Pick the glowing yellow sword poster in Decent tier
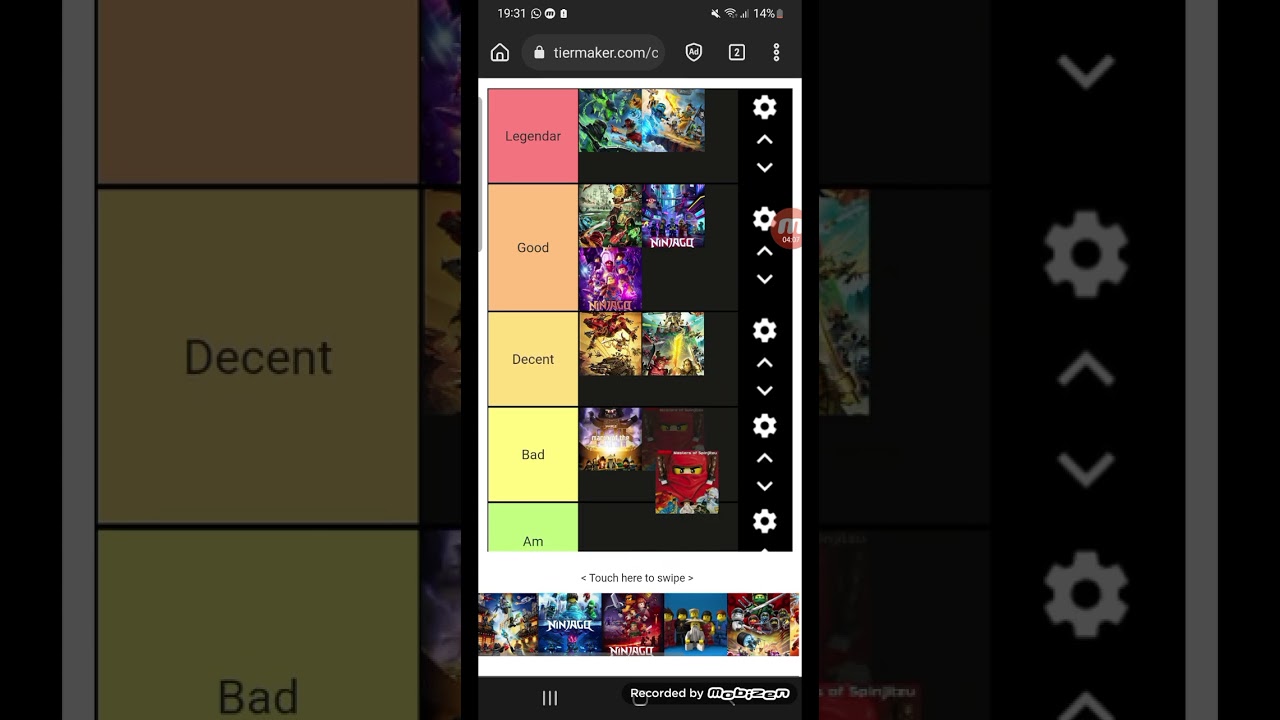This screenshot has height=720, width=1280. pos(673,344)
